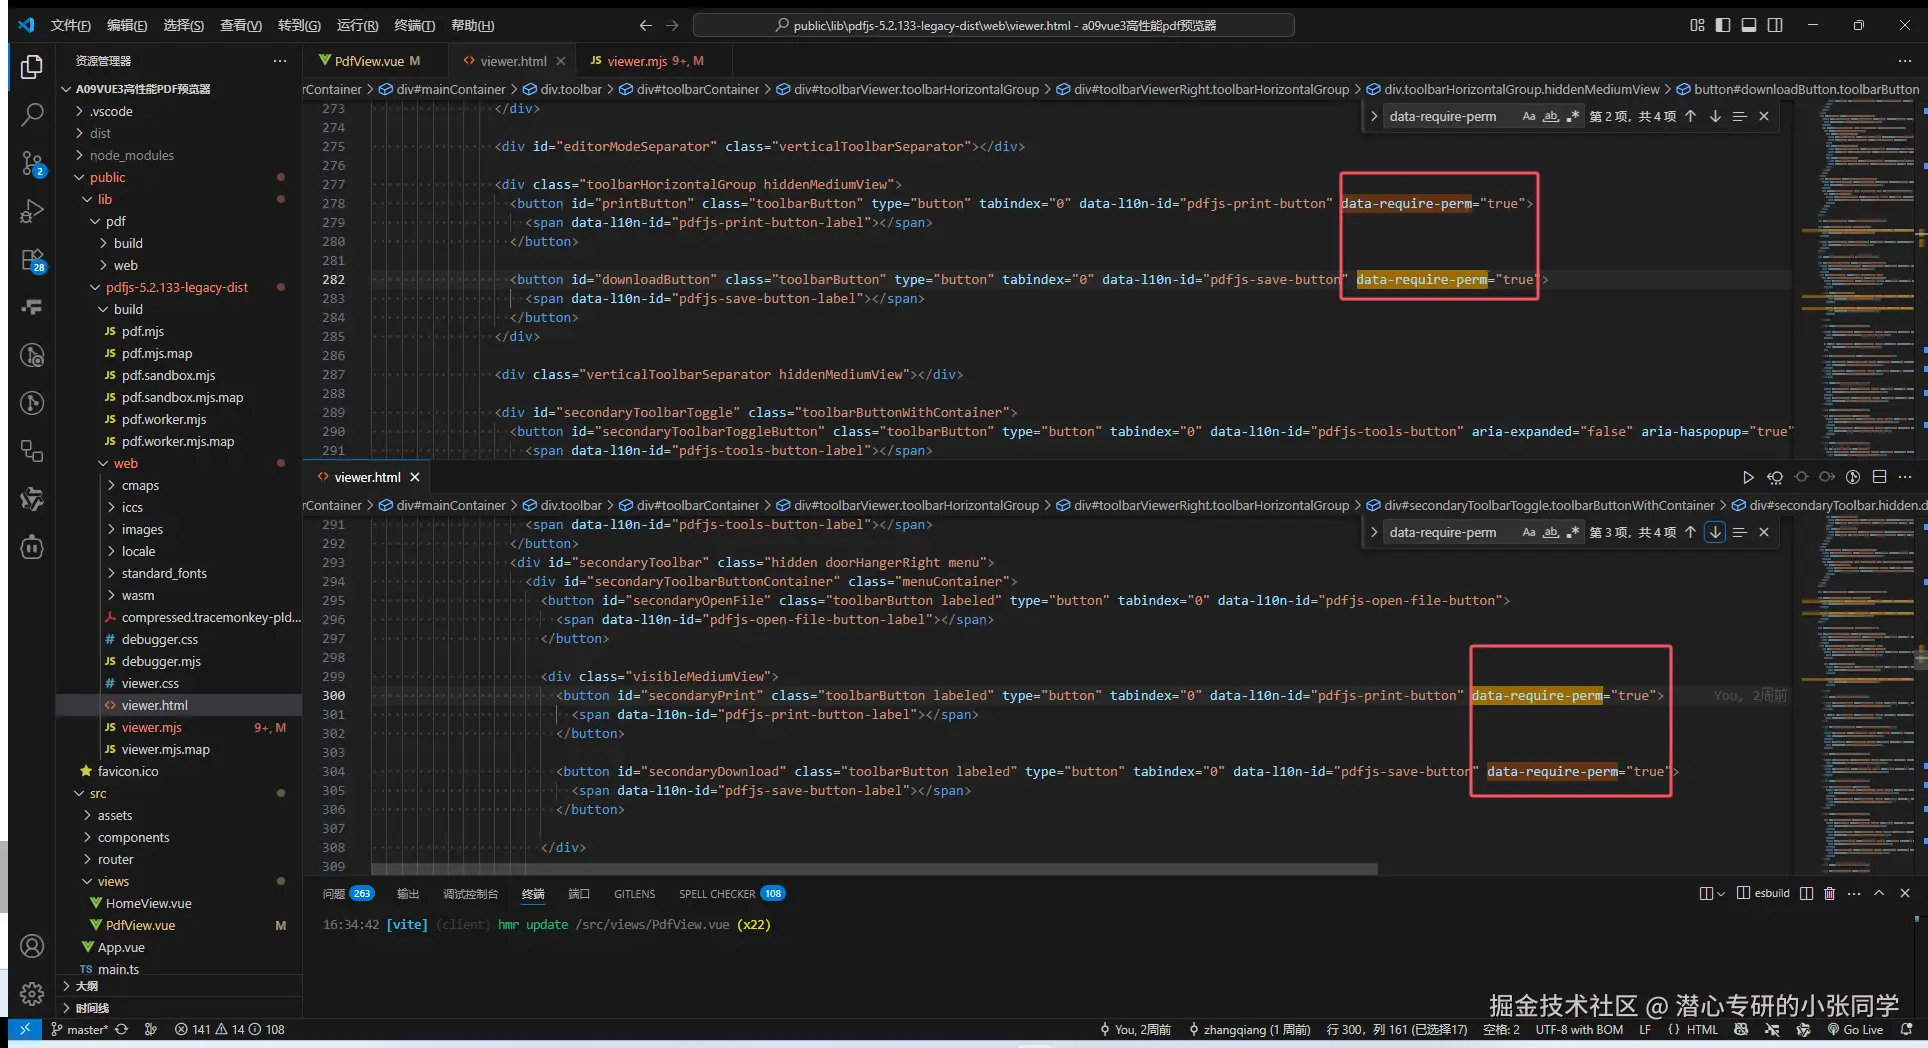Kill terminal with the trash icon
Image resolution: width=1928 pixels, height=1048 pixels.
click(1829, 893)
